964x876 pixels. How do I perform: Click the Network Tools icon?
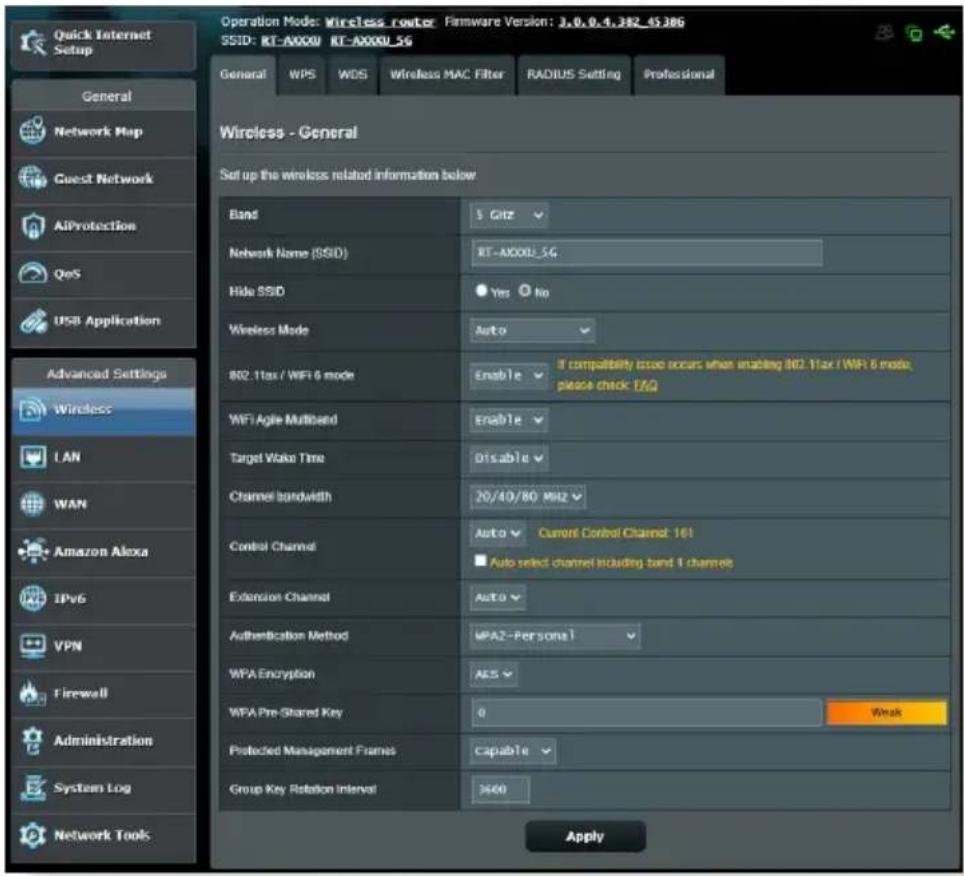click(33, 835)
